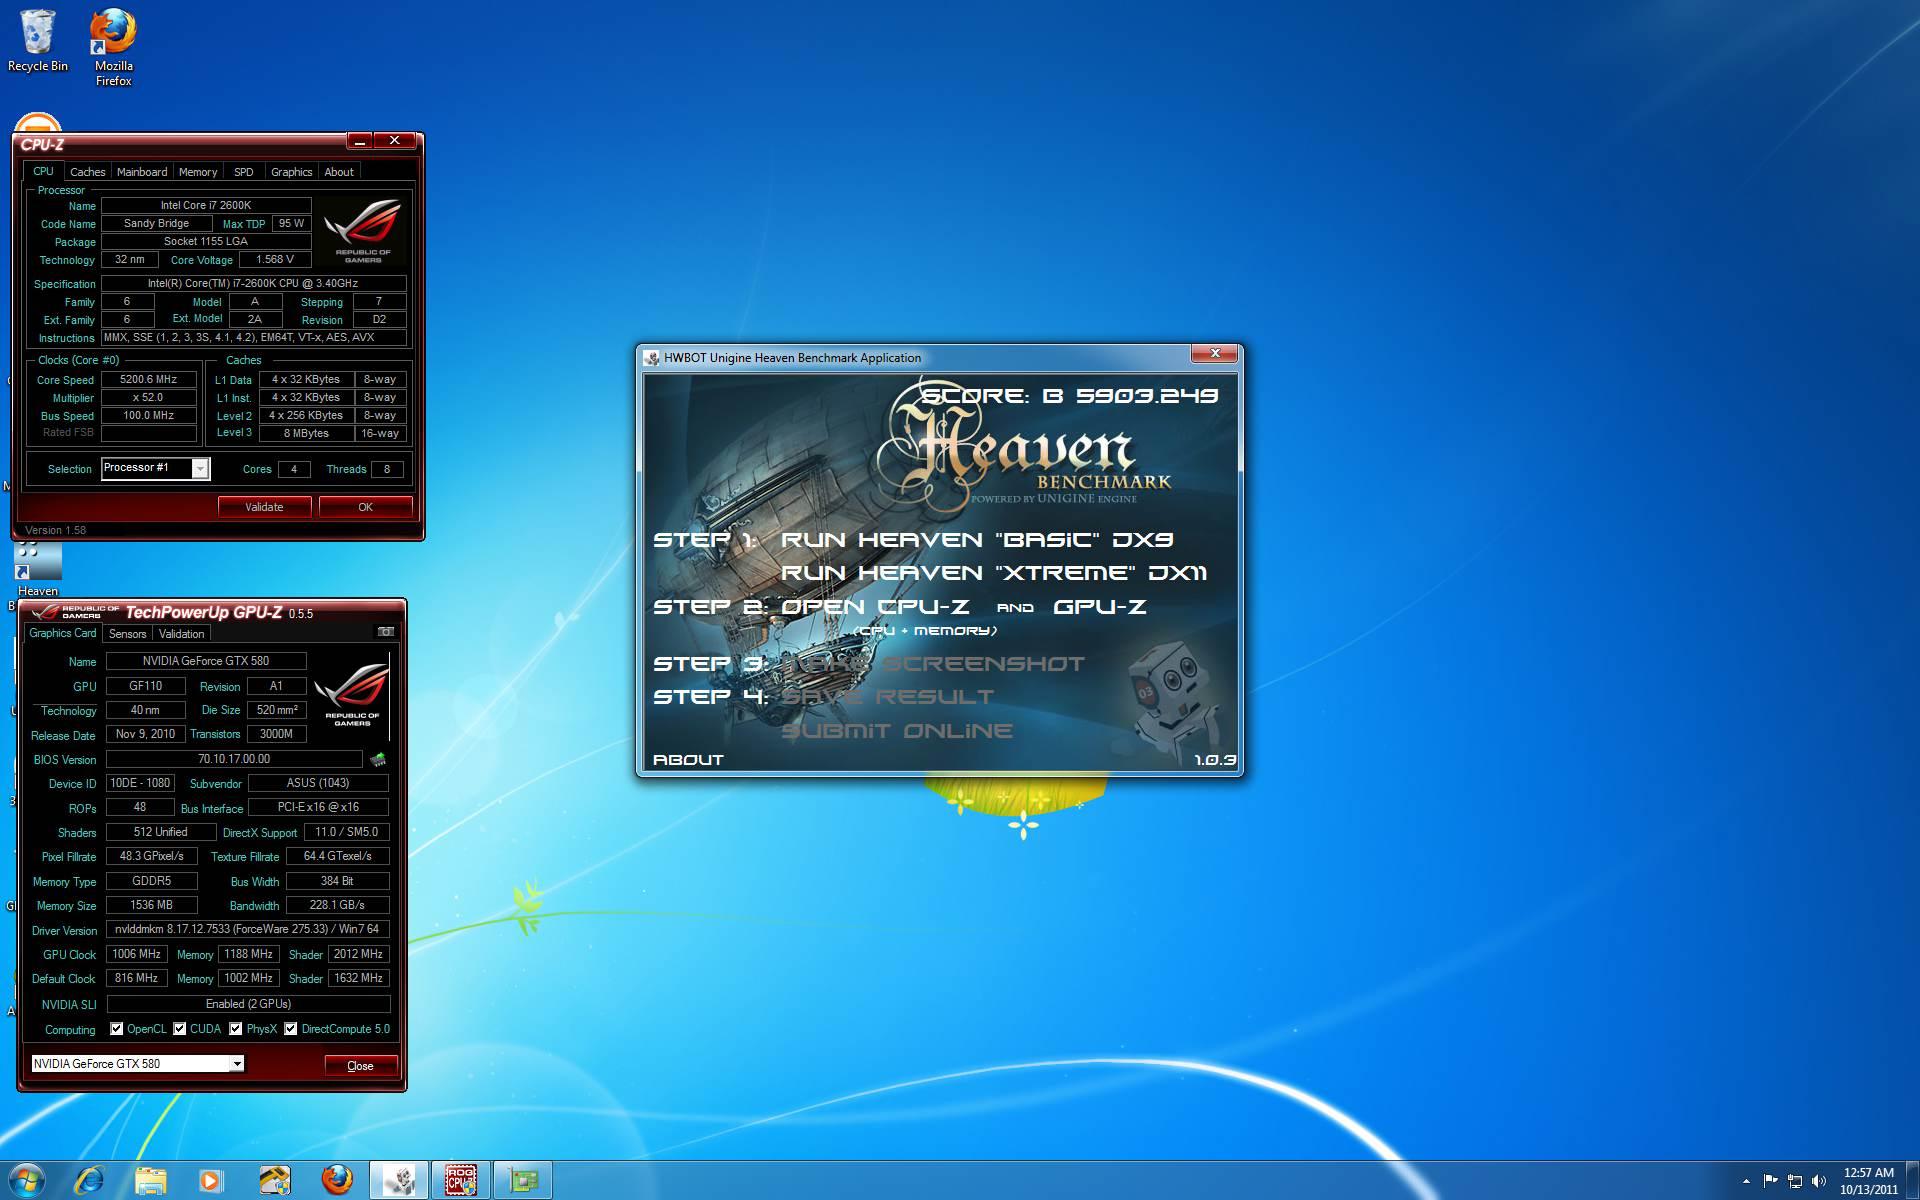1920x1200 pixels.
Task: Switch to the SPD tab in CPU-Z
Action: point(243,172)
